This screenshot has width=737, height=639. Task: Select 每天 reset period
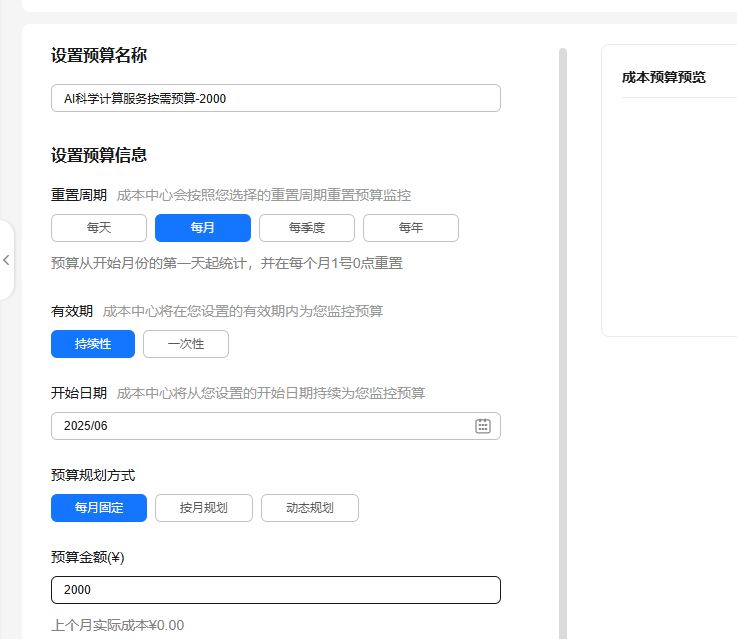[x=99, y=228]
